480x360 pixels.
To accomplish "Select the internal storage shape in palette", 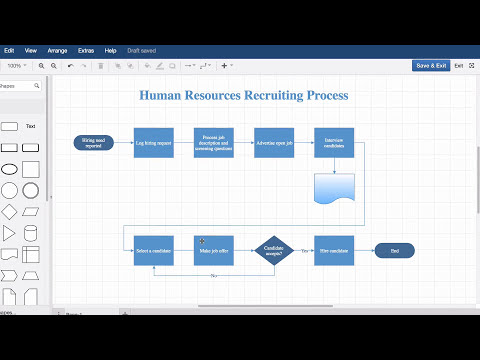I will coord(31,255).
